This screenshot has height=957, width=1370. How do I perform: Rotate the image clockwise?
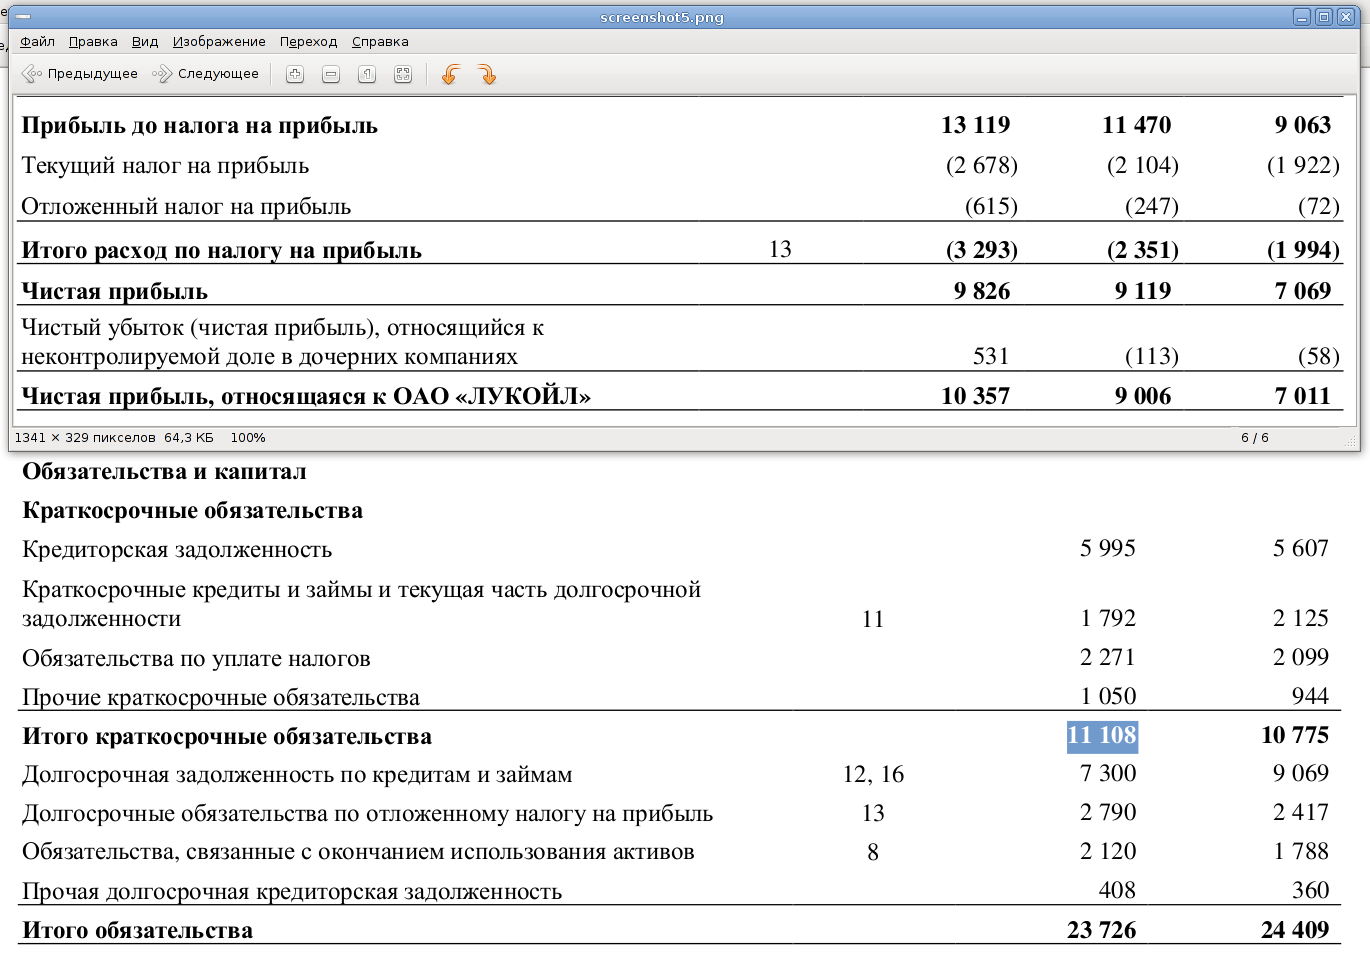point(487,74)
